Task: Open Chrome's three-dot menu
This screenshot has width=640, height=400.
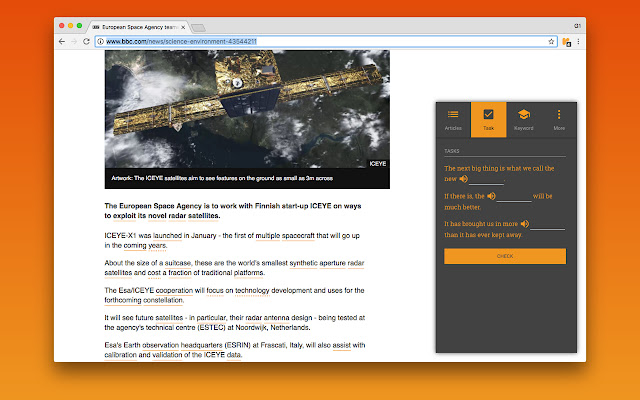Action: coord(578,41)
